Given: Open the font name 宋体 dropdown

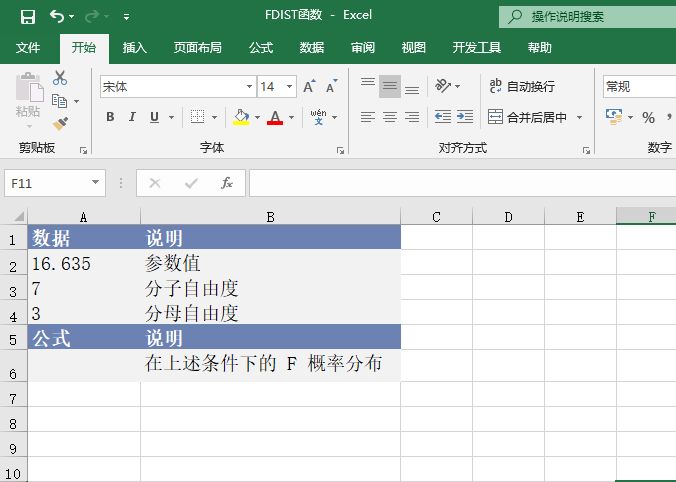Looking at the screenshot, I should click(249, 87).
